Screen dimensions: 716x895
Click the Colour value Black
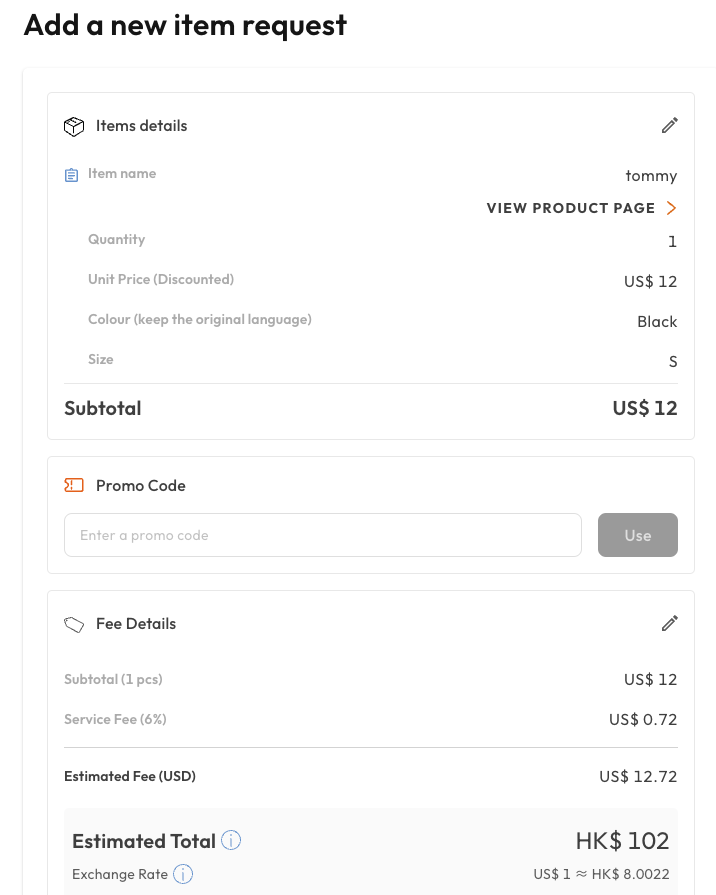657,321
